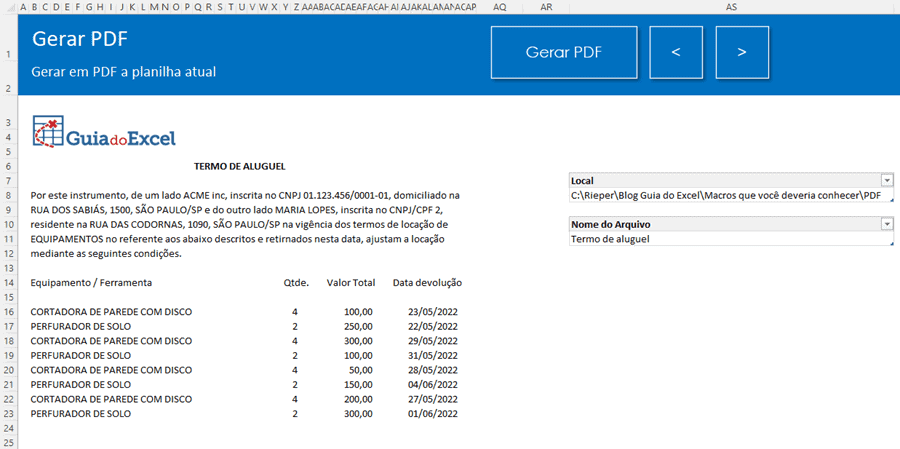Click the Gerar PDF button
The height and width of the screenshot is (449, 900).
[563, 52]
